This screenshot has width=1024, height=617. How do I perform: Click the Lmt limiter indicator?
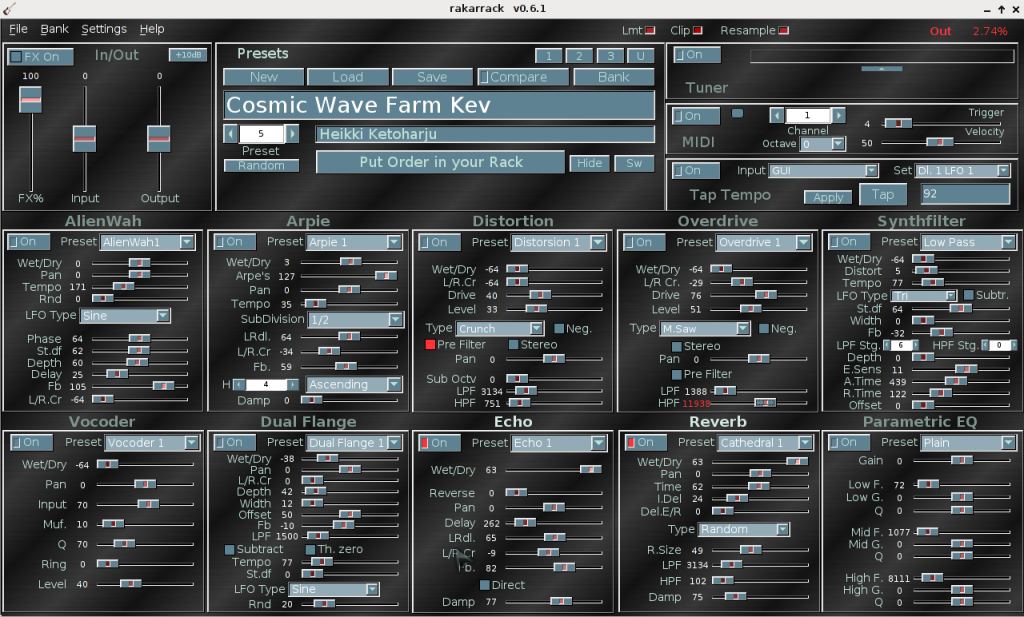(x=650, y=30)
